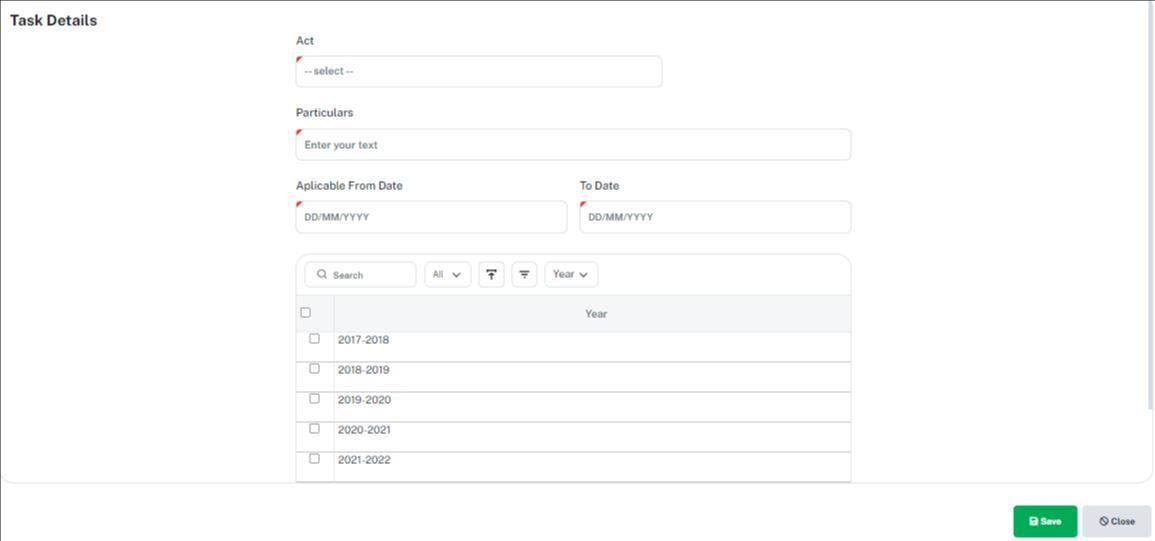Screen dimensions: 1155x541
Task: Mark the 2021-2022 year checkbox
Action: tap(314, 459)
